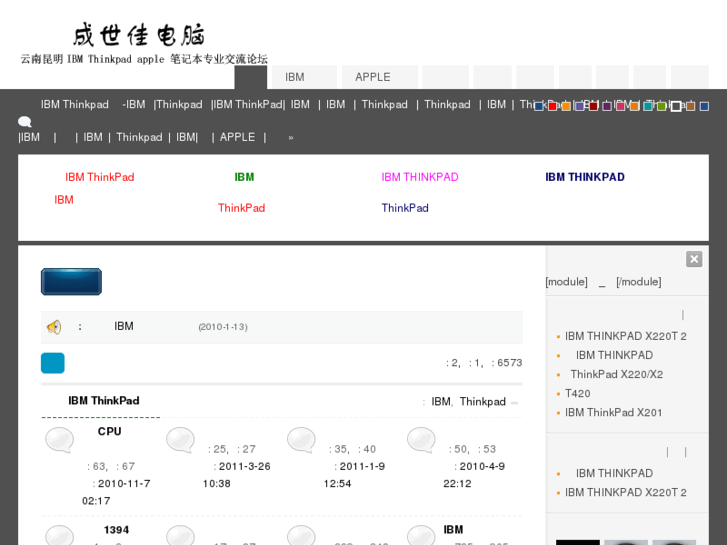Click the dark blue glossy button
This screenshot has width=727, height=545.
(71, 282)
